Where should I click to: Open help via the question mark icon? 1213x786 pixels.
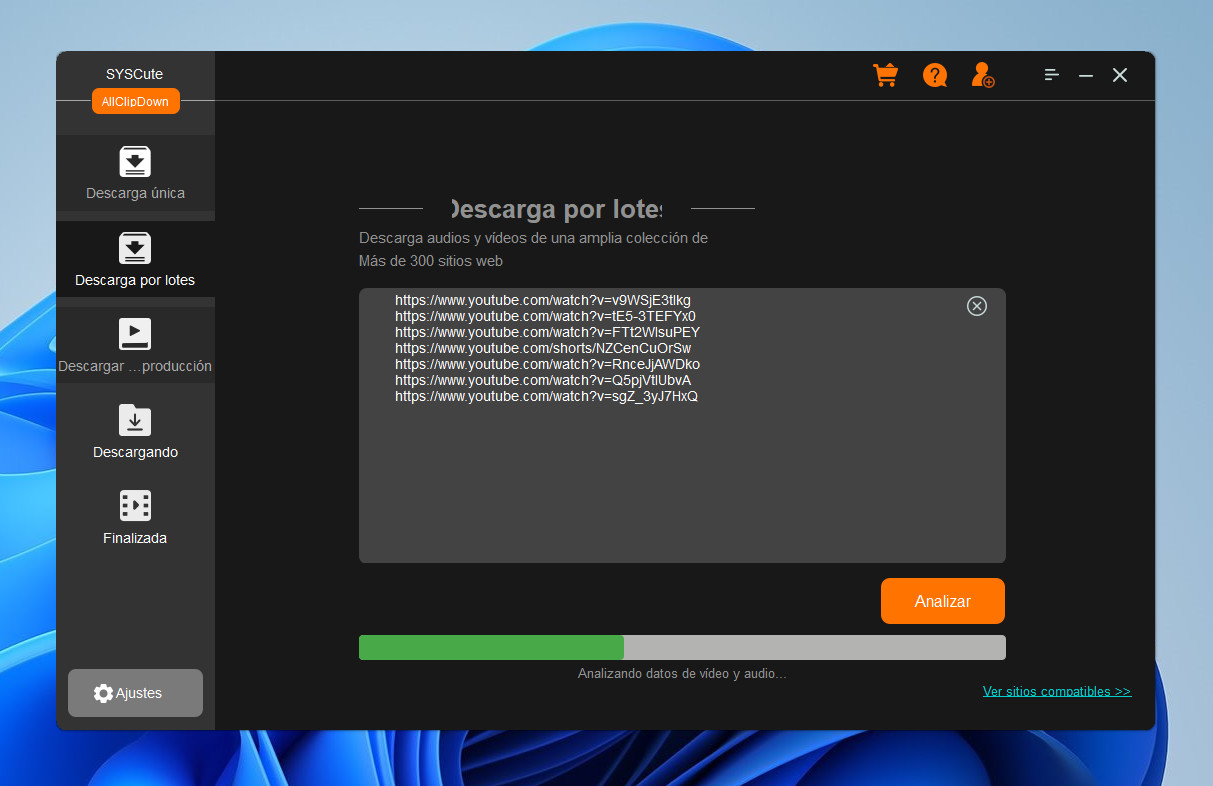tap(935, 75)
